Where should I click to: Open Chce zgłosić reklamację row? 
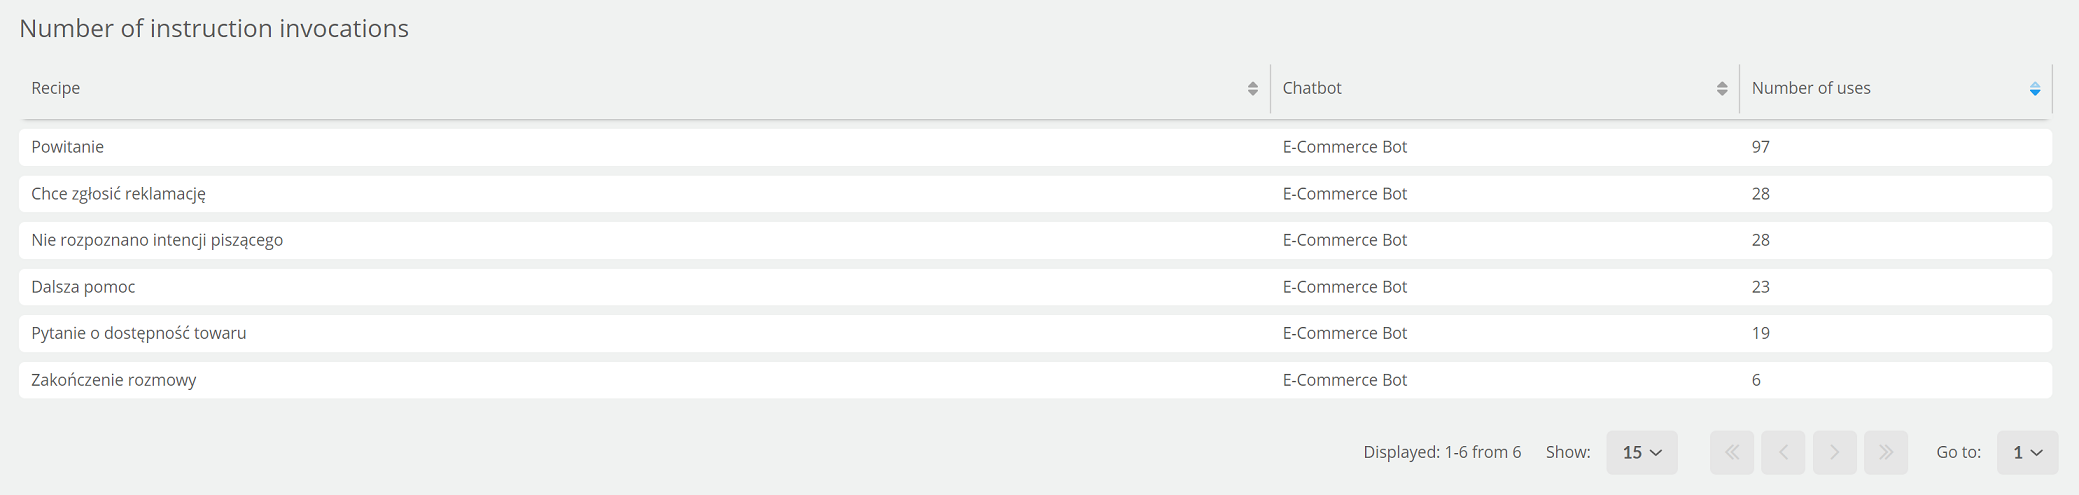(x=1035, y=194)
